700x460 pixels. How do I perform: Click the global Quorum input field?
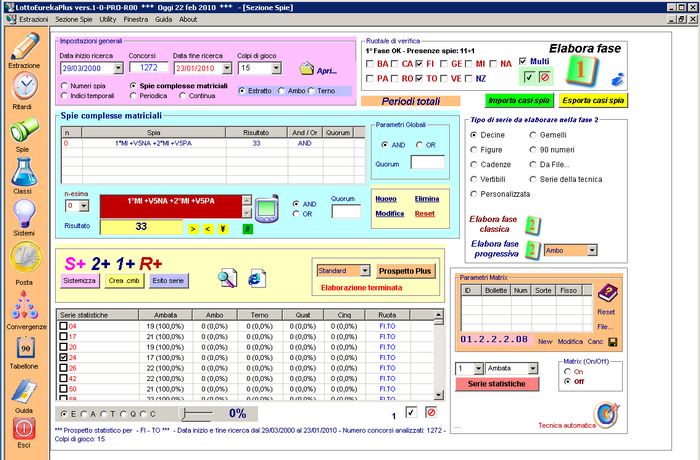point(428,162)
